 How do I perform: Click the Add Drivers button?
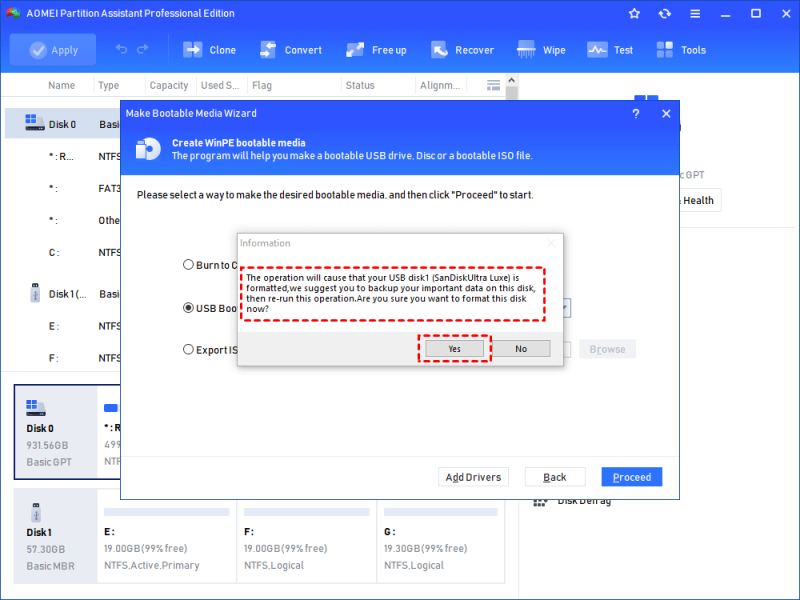[x=473, y=477]
